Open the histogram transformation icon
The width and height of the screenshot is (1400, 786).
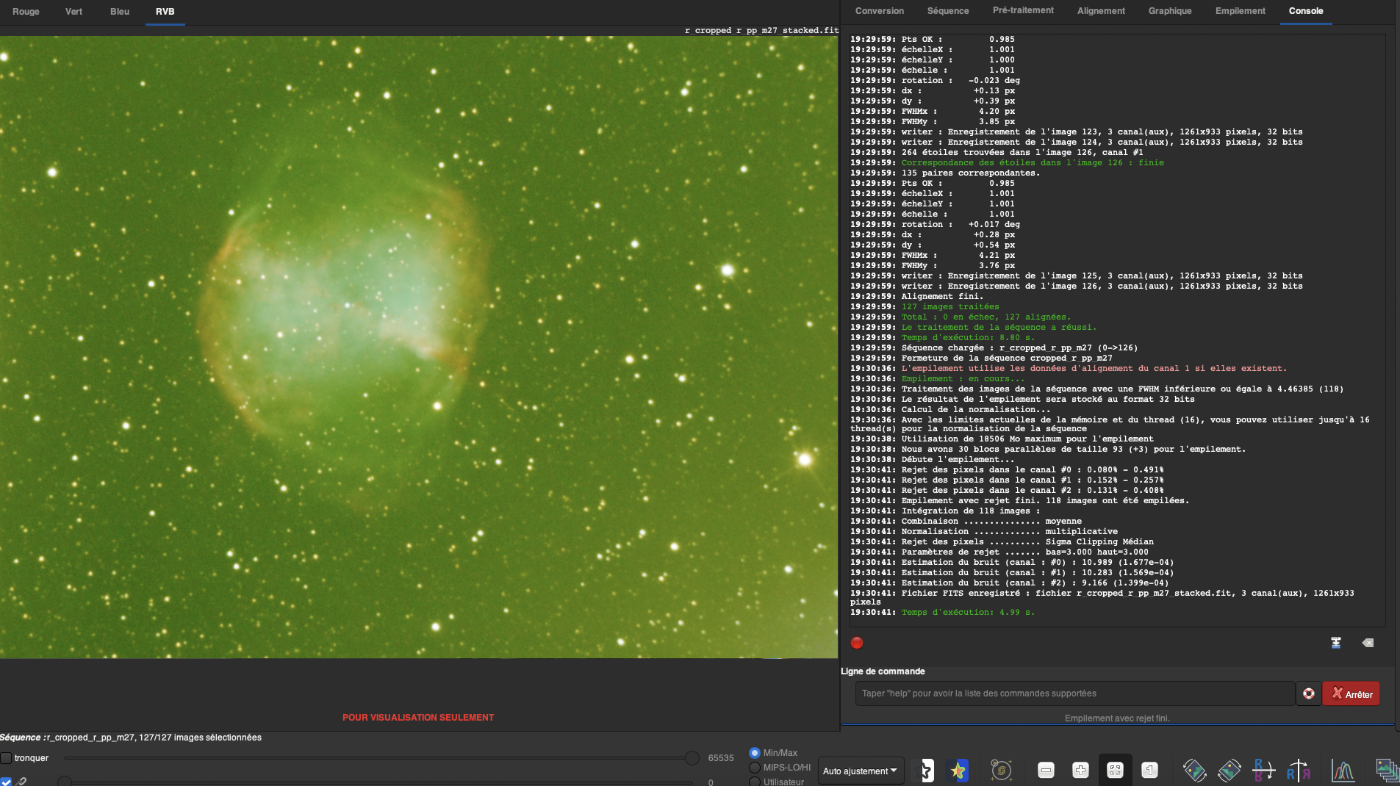tap(1342, 770)
